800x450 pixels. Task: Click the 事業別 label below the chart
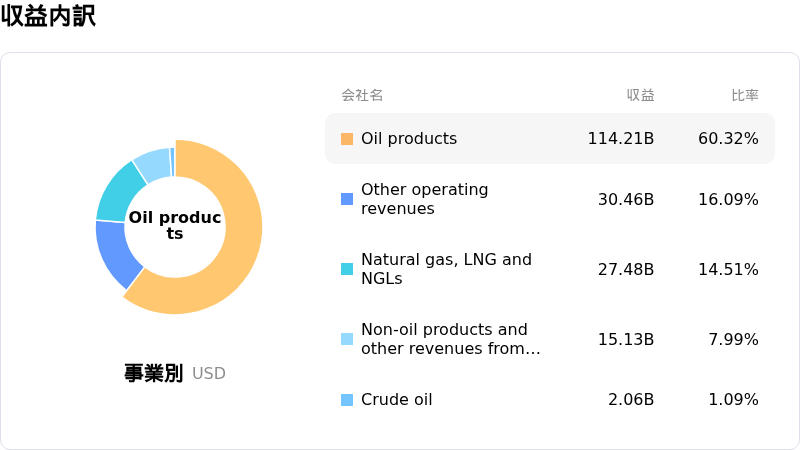click(x=153, y=374)
